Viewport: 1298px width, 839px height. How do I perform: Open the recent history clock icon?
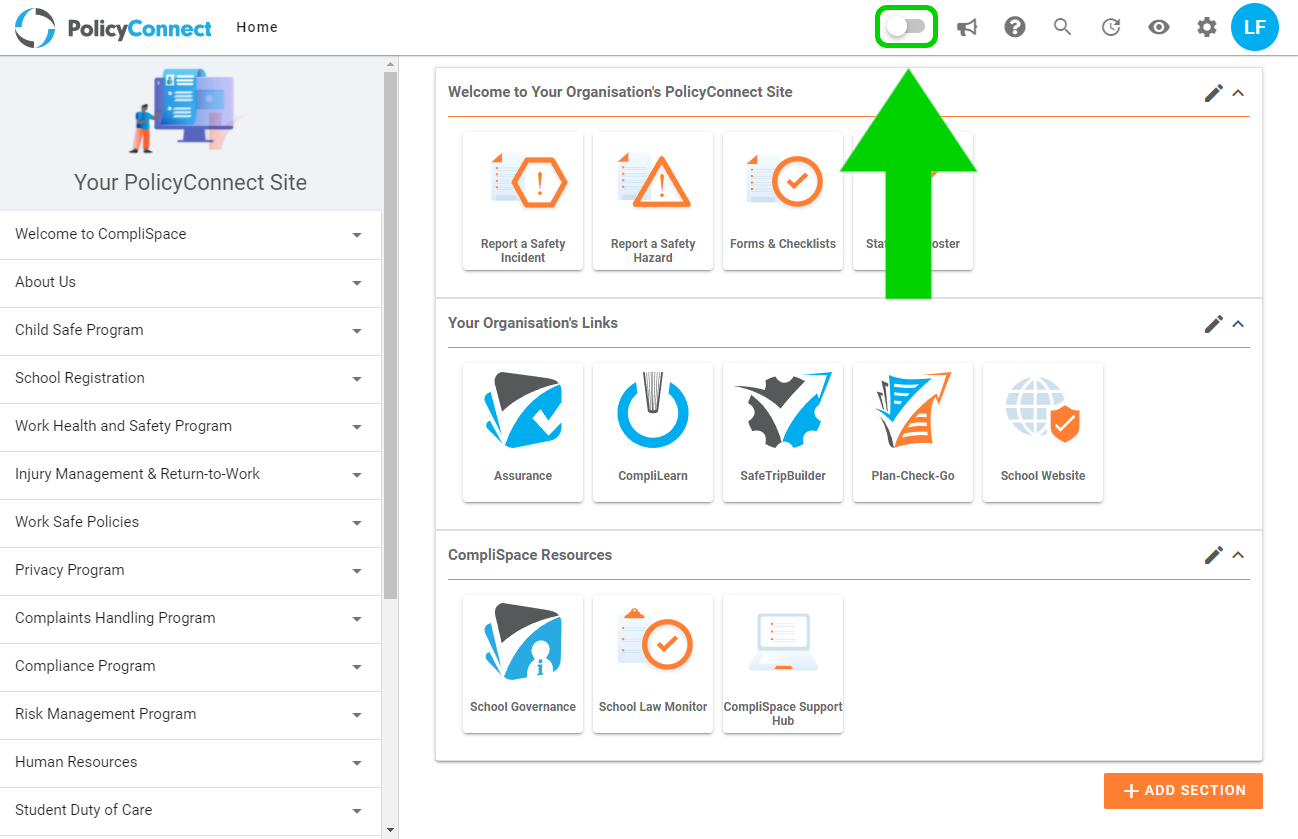pos(1111,27)
